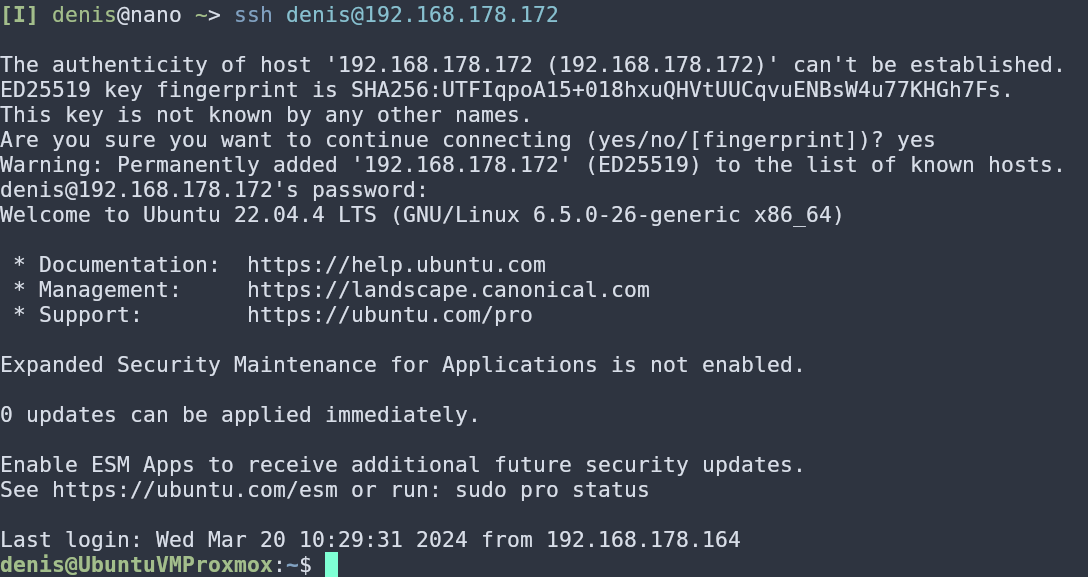Screen dimensions: 1088x577
Task: Click the '0 updates can be applied' line
Action: (x=239, y=415)
